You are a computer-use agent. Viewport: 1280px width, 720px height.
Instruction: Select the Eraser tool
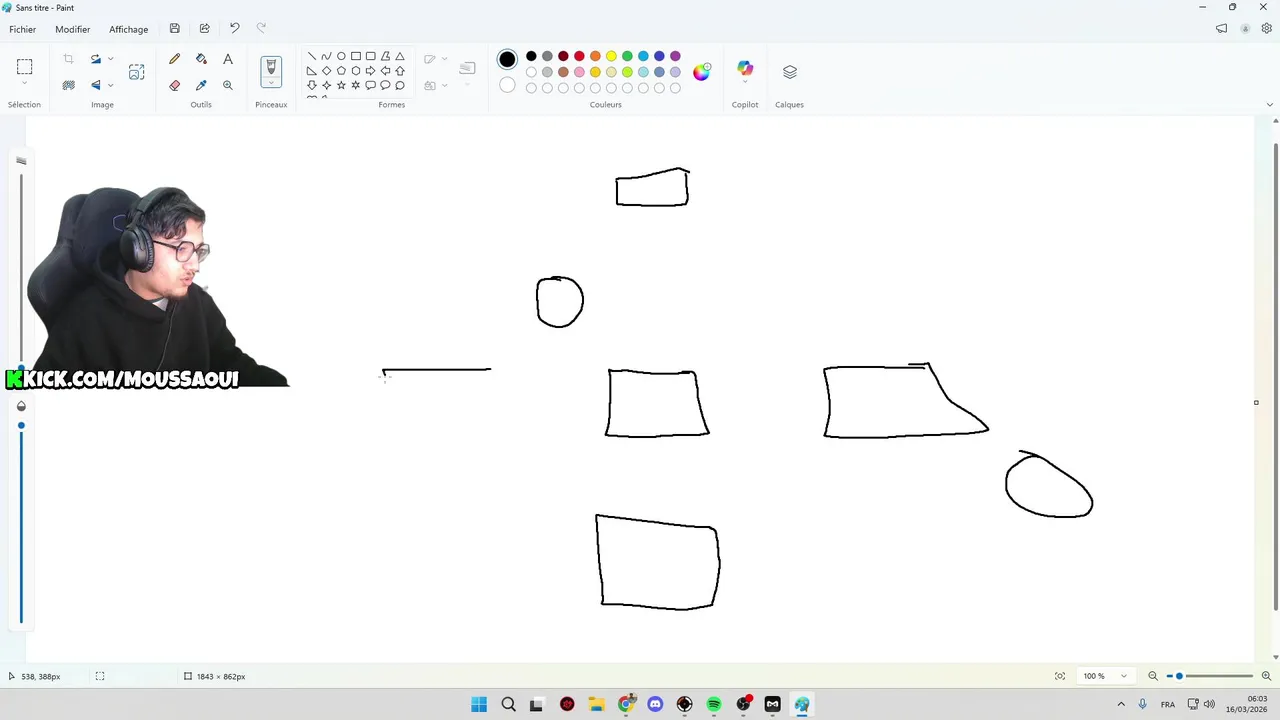(x=175, y=85)
